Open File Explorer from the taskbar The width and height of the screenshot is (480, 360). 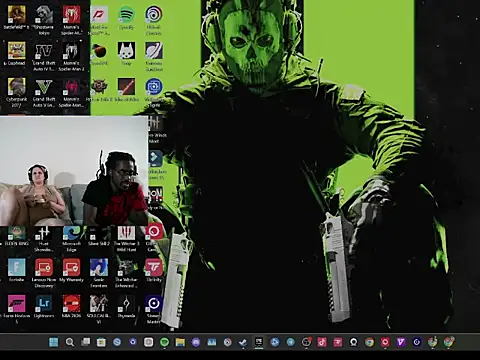coord(180,342)
